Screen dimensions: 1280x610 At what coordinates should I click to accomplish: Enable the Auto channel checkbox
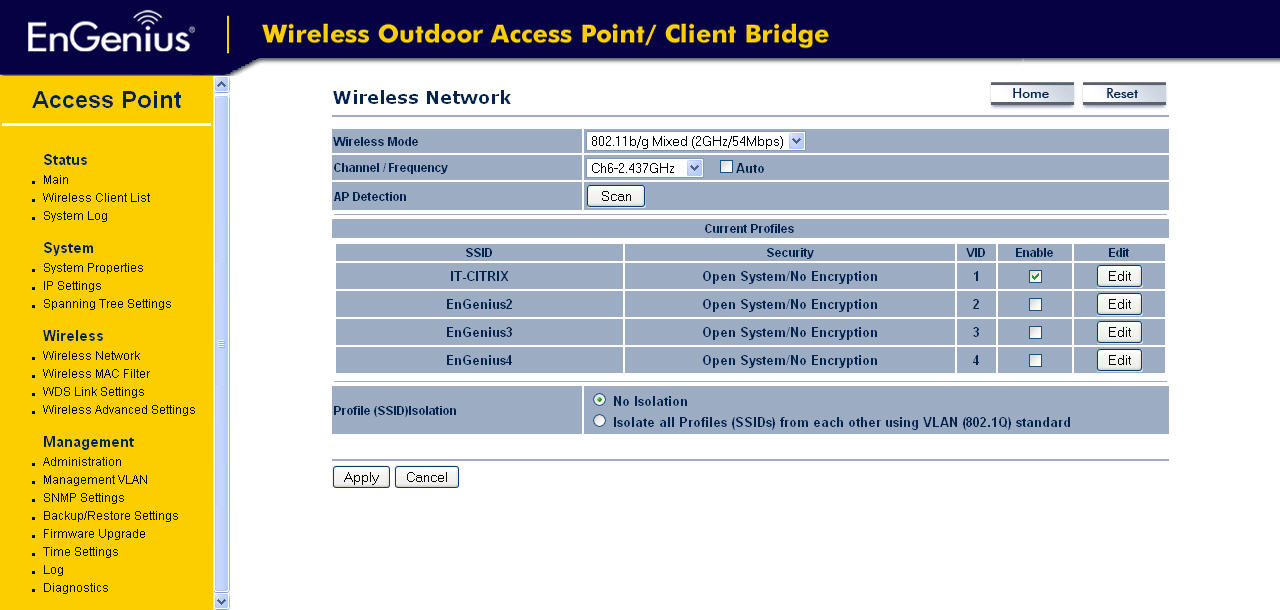[x=724, y=166]
